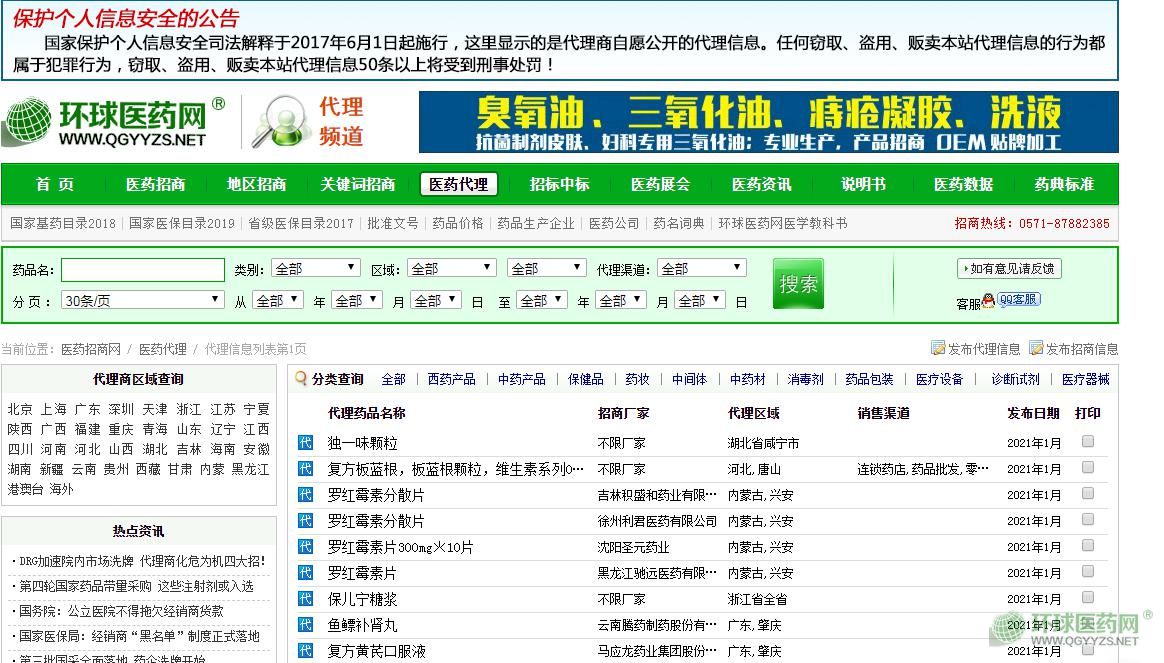Image resolution: width=1164 pixels, height=663 pixels.
Task: Click the QQ客服 penguin icon
Action: coord(988,301)
